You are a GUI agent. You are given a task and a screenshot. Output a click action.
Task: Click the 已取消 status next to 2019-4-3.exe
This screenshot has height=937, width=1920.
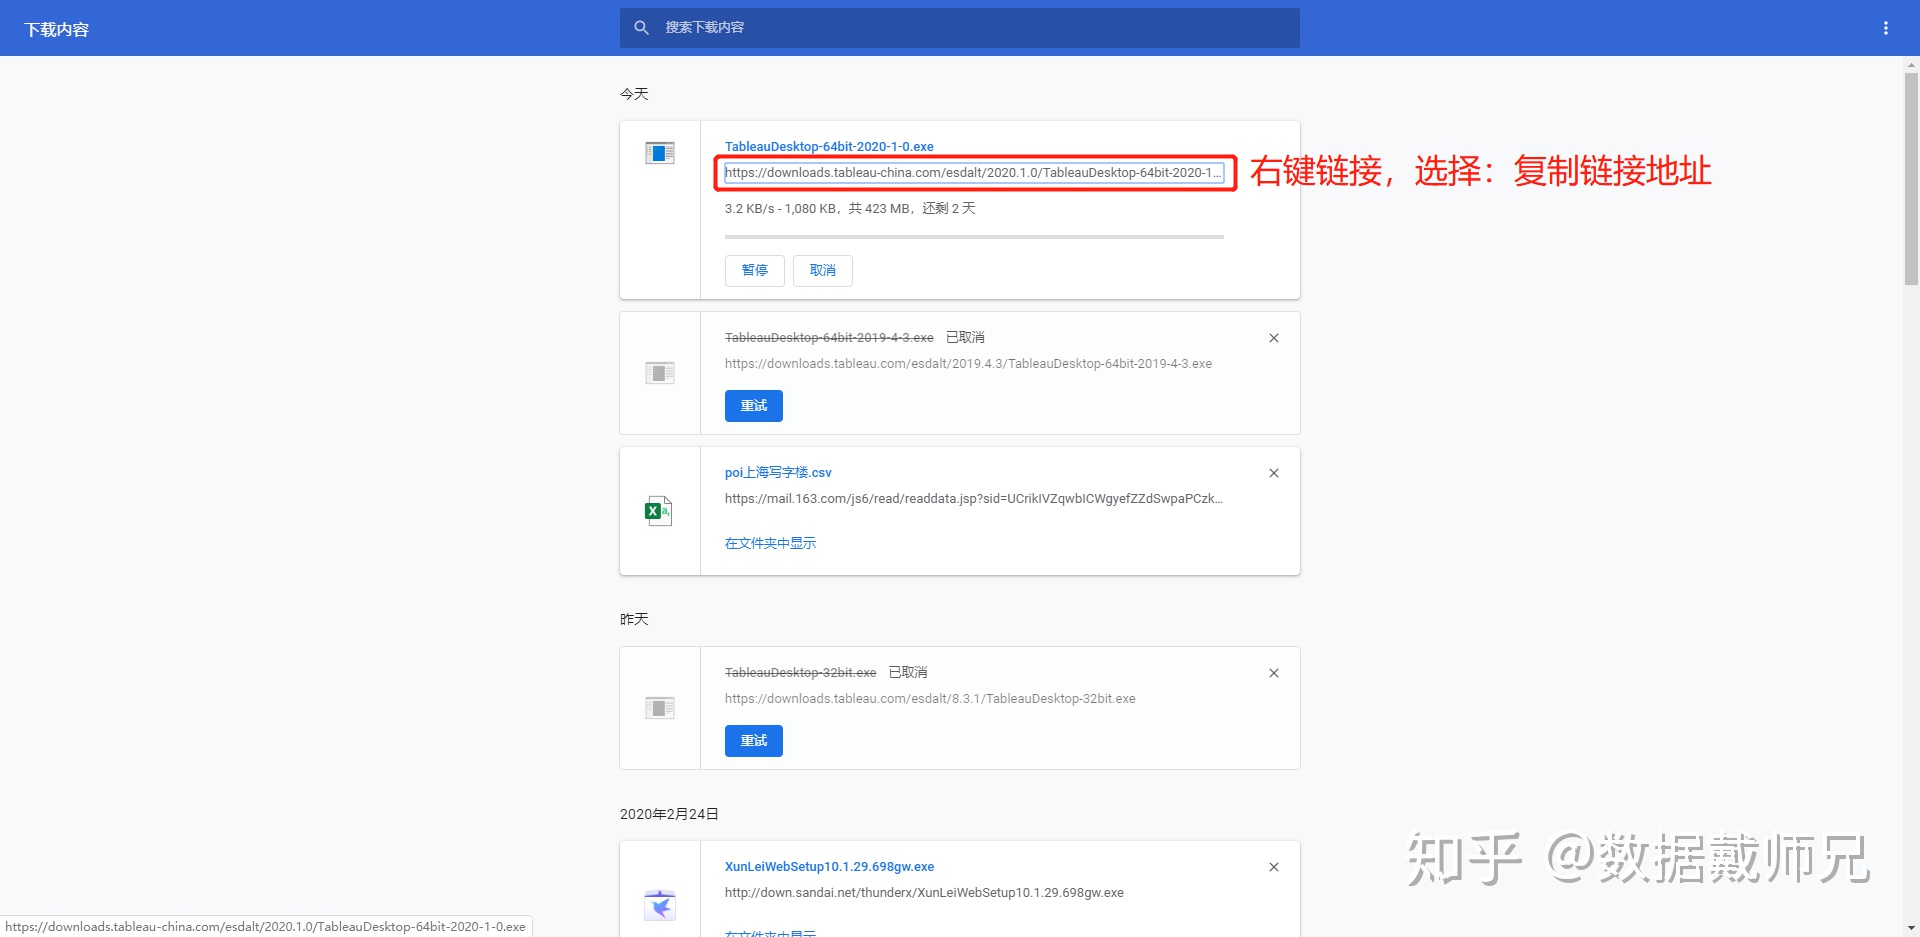(965, 338)
